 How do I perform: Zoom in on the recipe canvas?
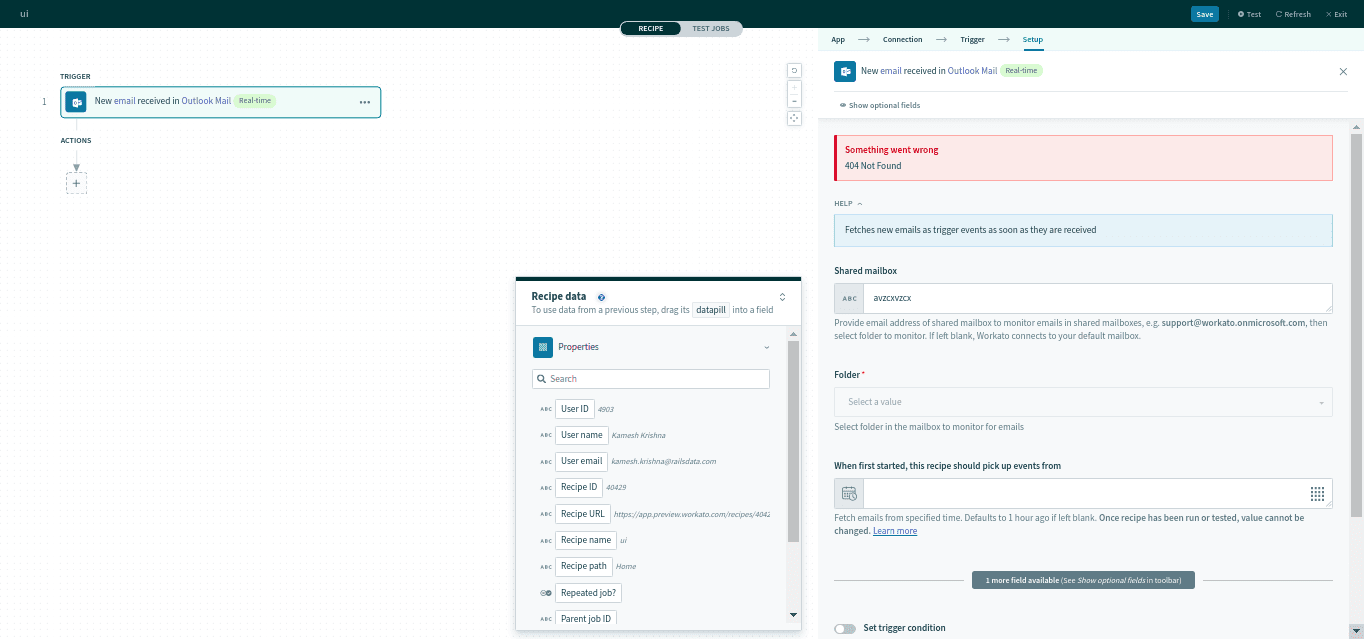[794, 87]
